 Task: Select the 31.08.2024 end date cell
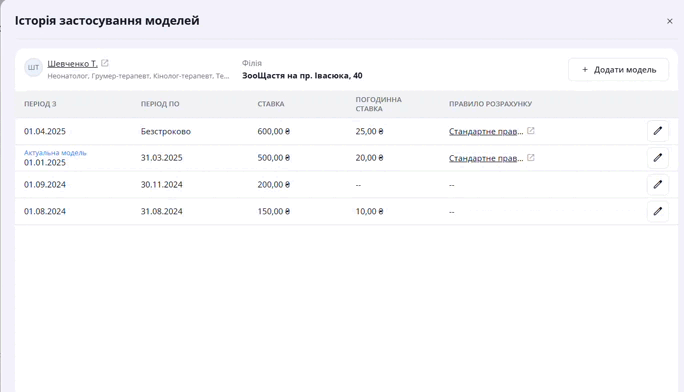click(161, 211)
